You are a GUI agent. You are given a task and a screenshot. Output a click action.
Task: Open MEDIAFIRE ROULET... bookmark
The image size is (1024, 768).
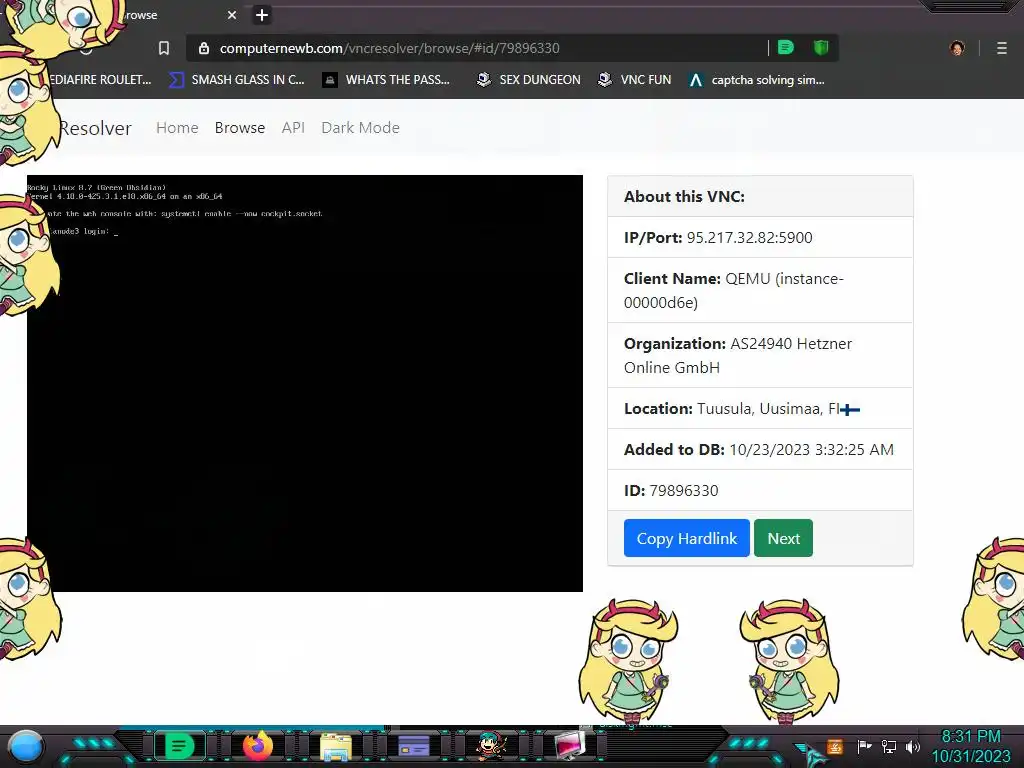pyautogui.click(x=101, y=80)
